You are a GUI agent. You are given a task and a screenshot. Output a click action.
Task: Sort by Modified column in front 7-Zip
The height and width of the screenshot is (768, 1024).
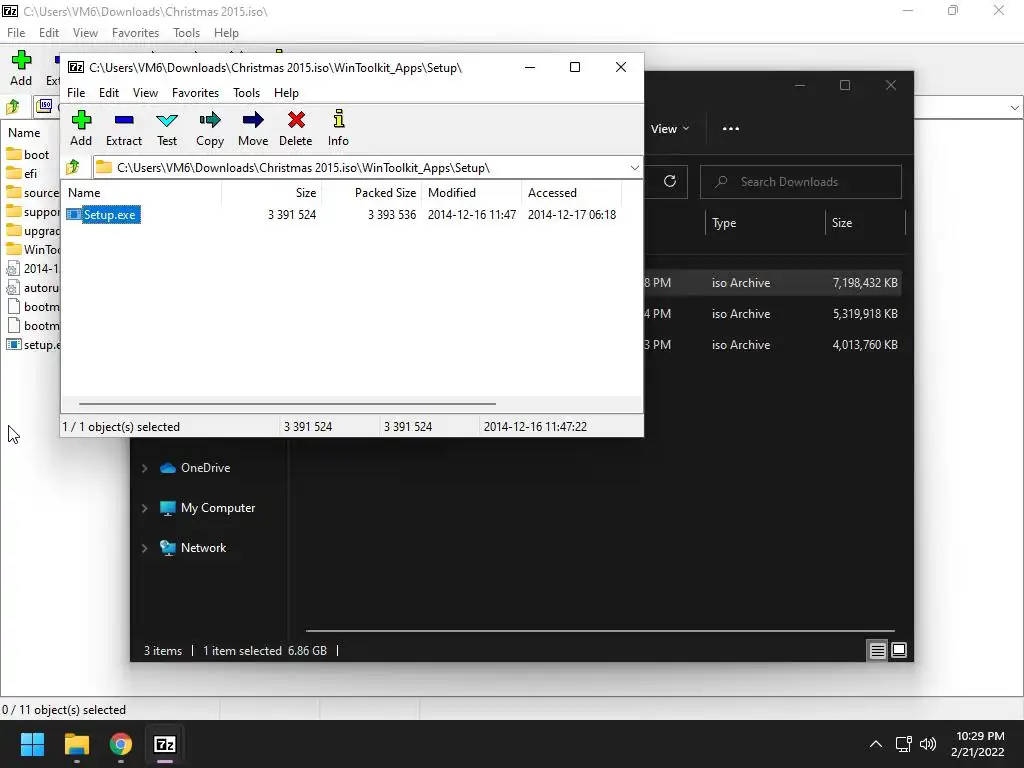pos(472,193)
